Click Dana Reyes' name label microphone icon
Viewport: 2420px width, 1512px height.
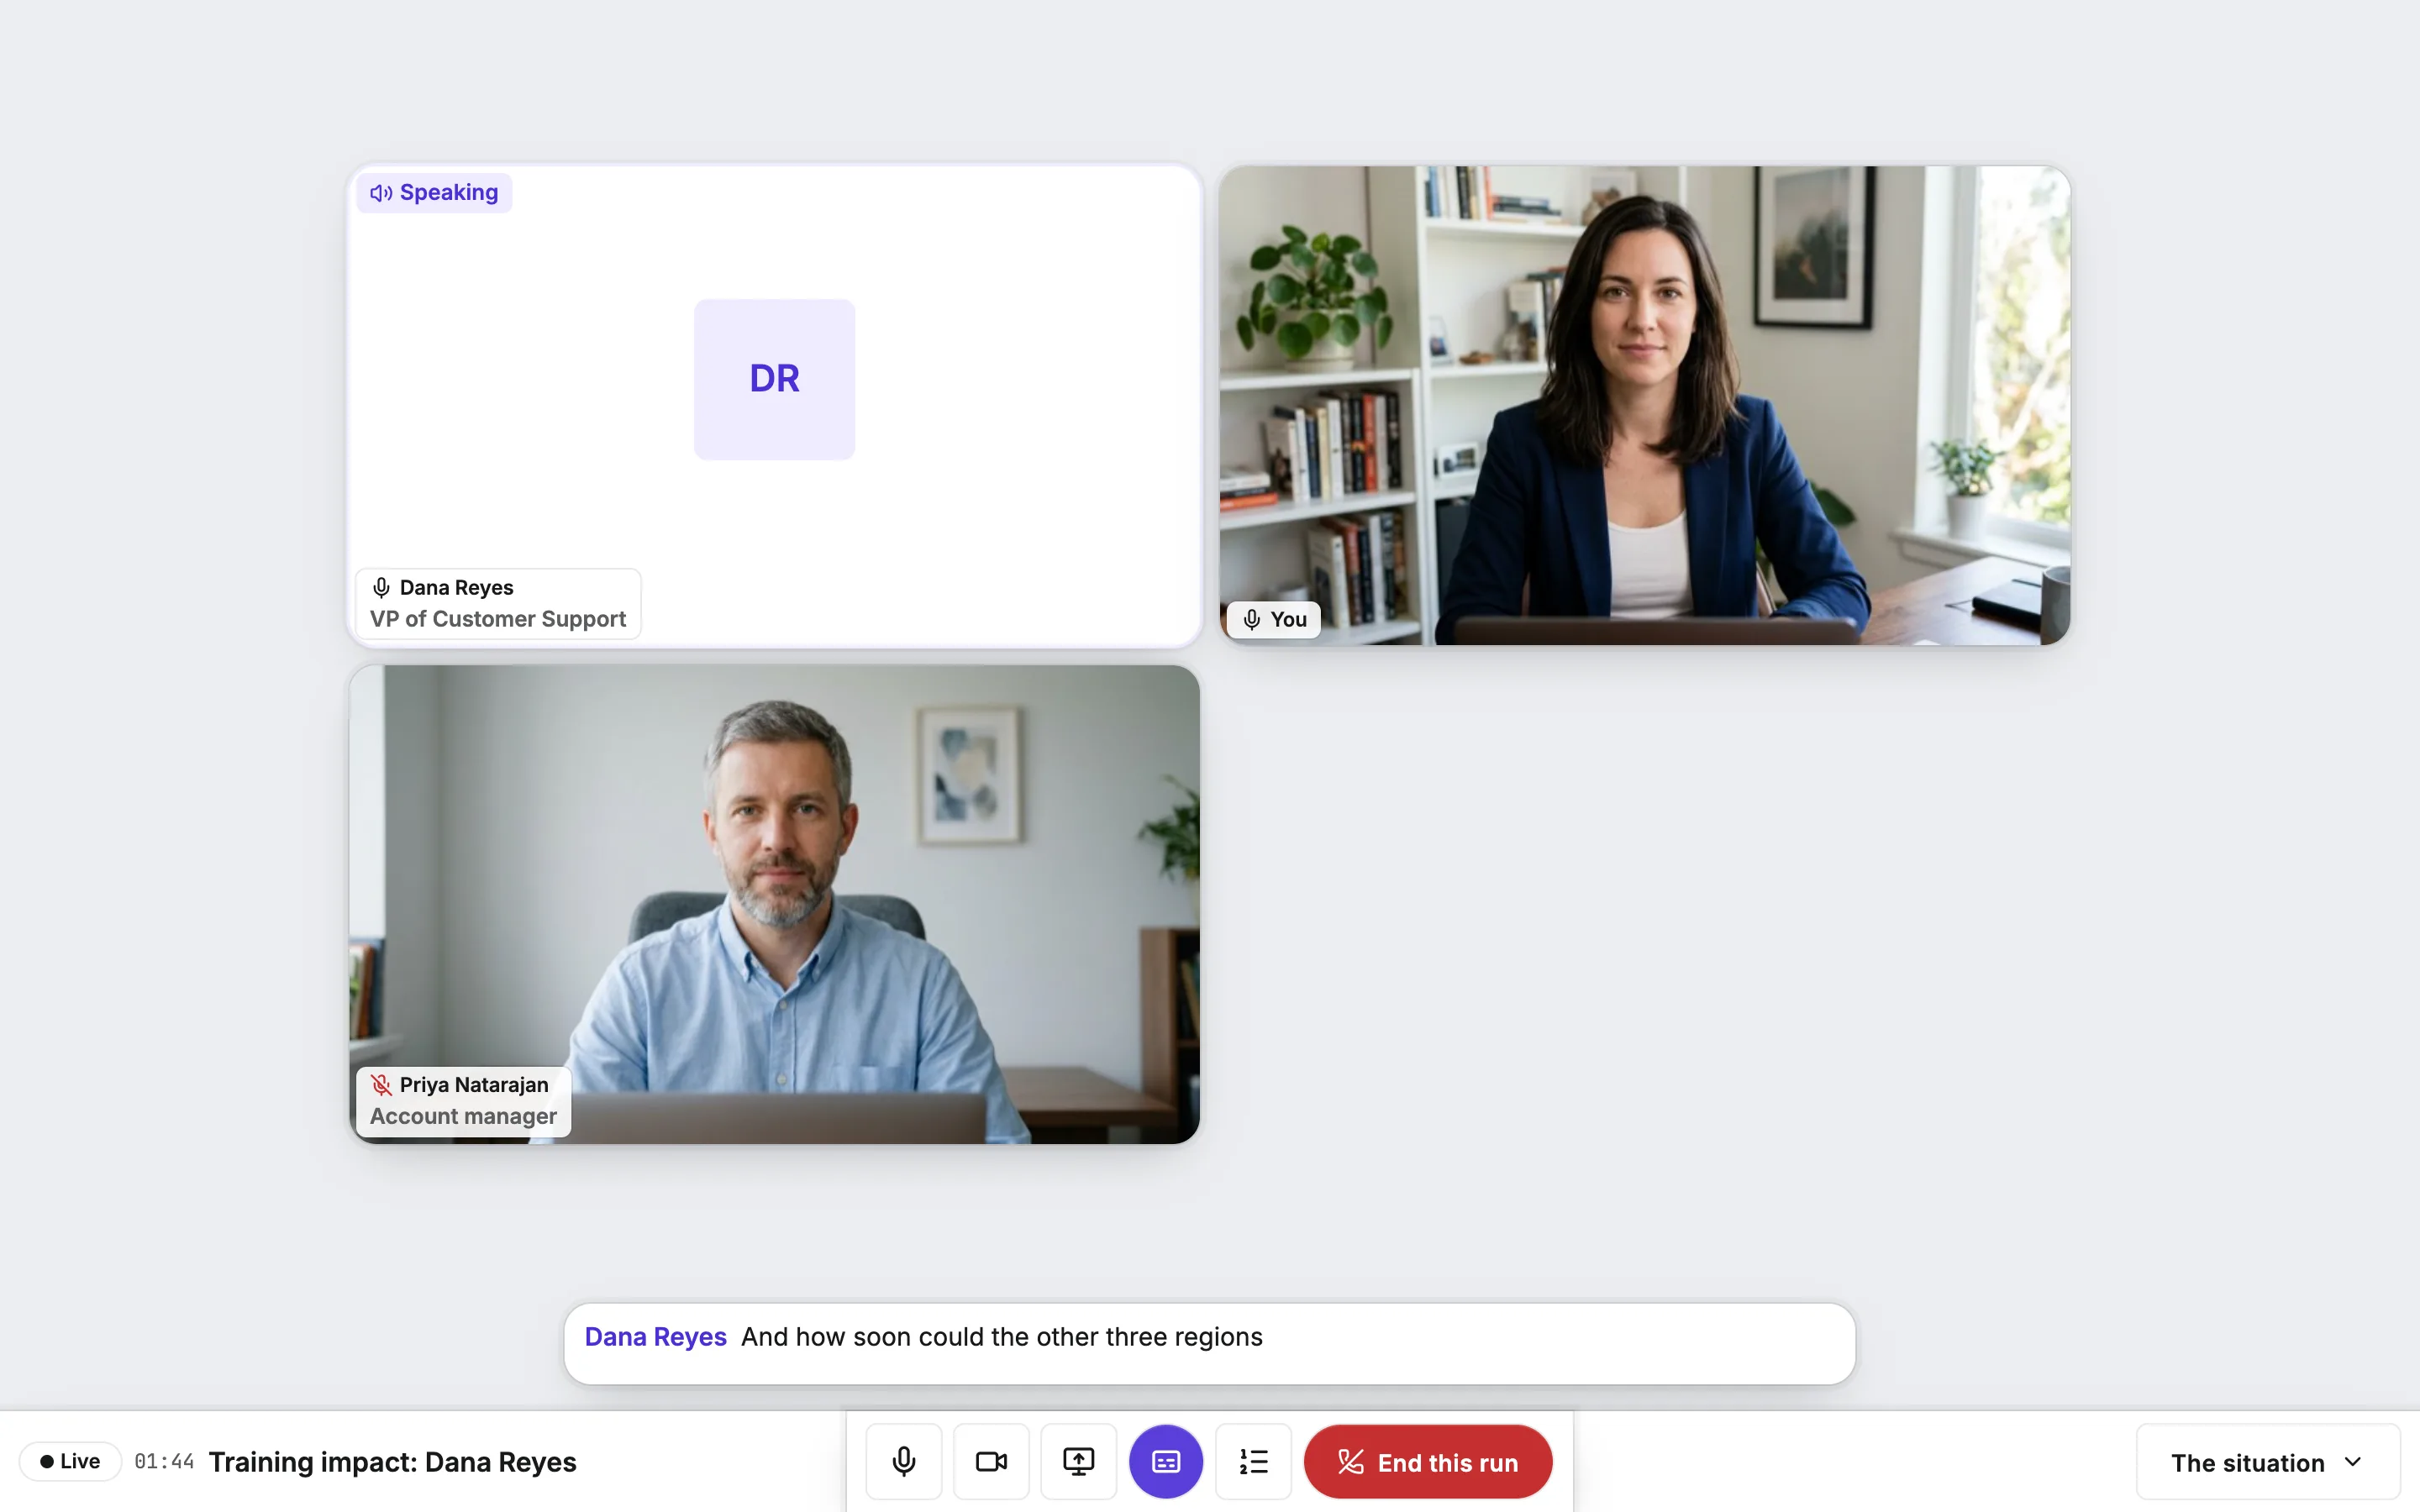coord(381,587)
